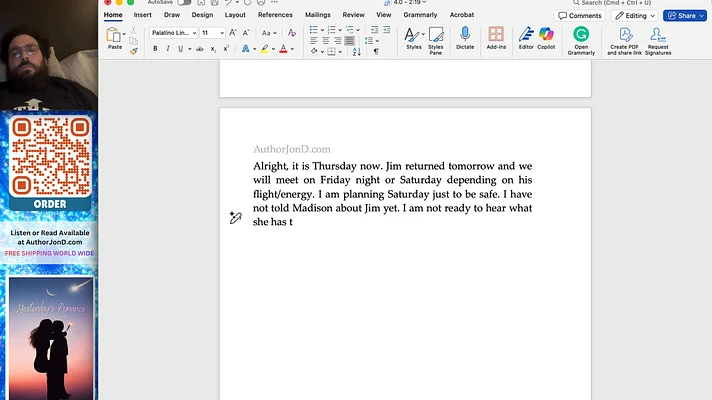The image size is (712, 400).
Task: Sort text A to Z
Action: click(x=356, y=52)
